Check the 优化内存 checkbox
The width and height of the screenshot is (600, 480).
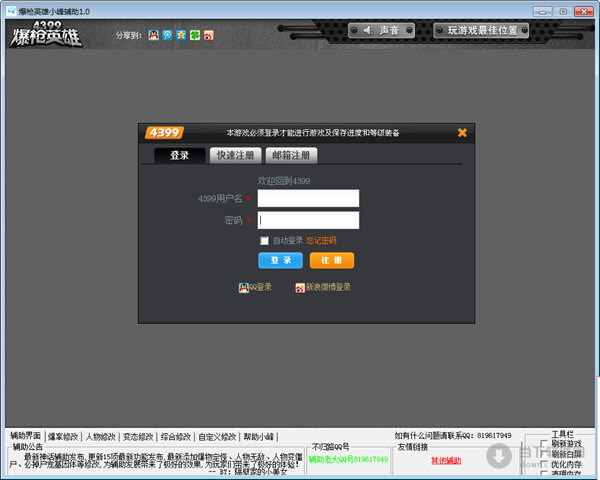tap(543, 464)
